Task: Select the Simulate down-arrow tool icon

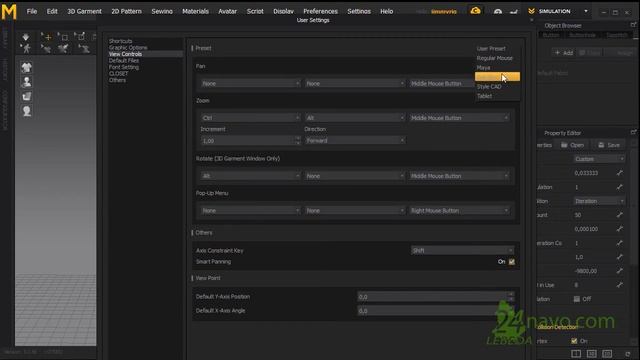Action: pyautogui.click(x=26, y=37)
